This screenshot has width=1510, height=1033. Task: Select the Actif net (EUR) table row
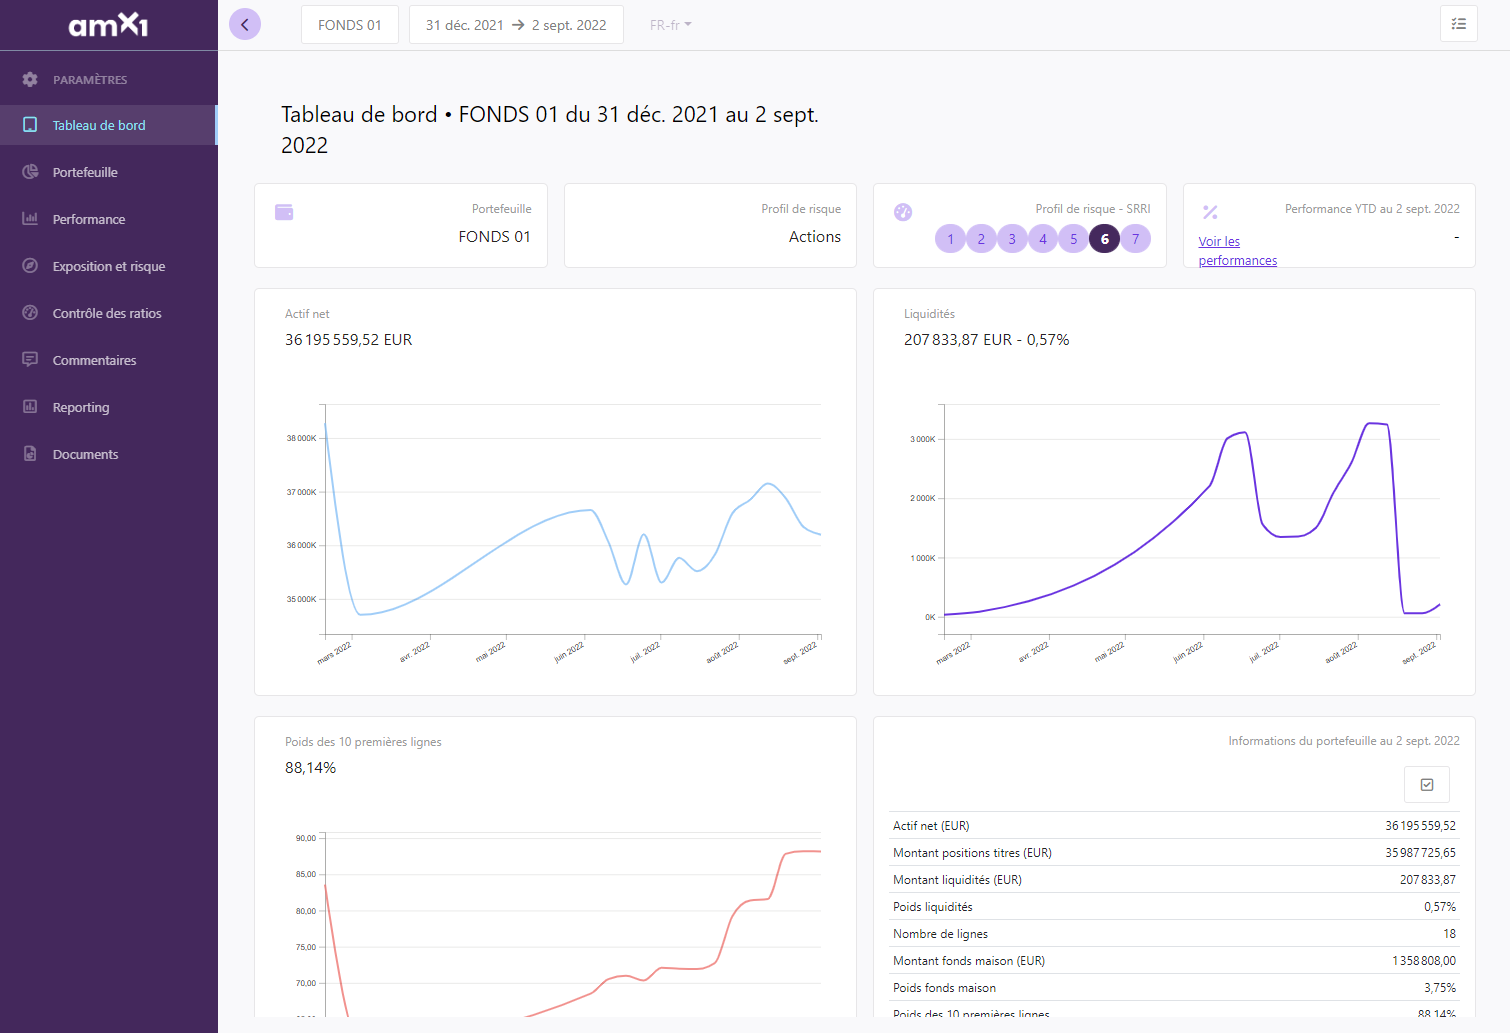click(x=1174, y=825)
